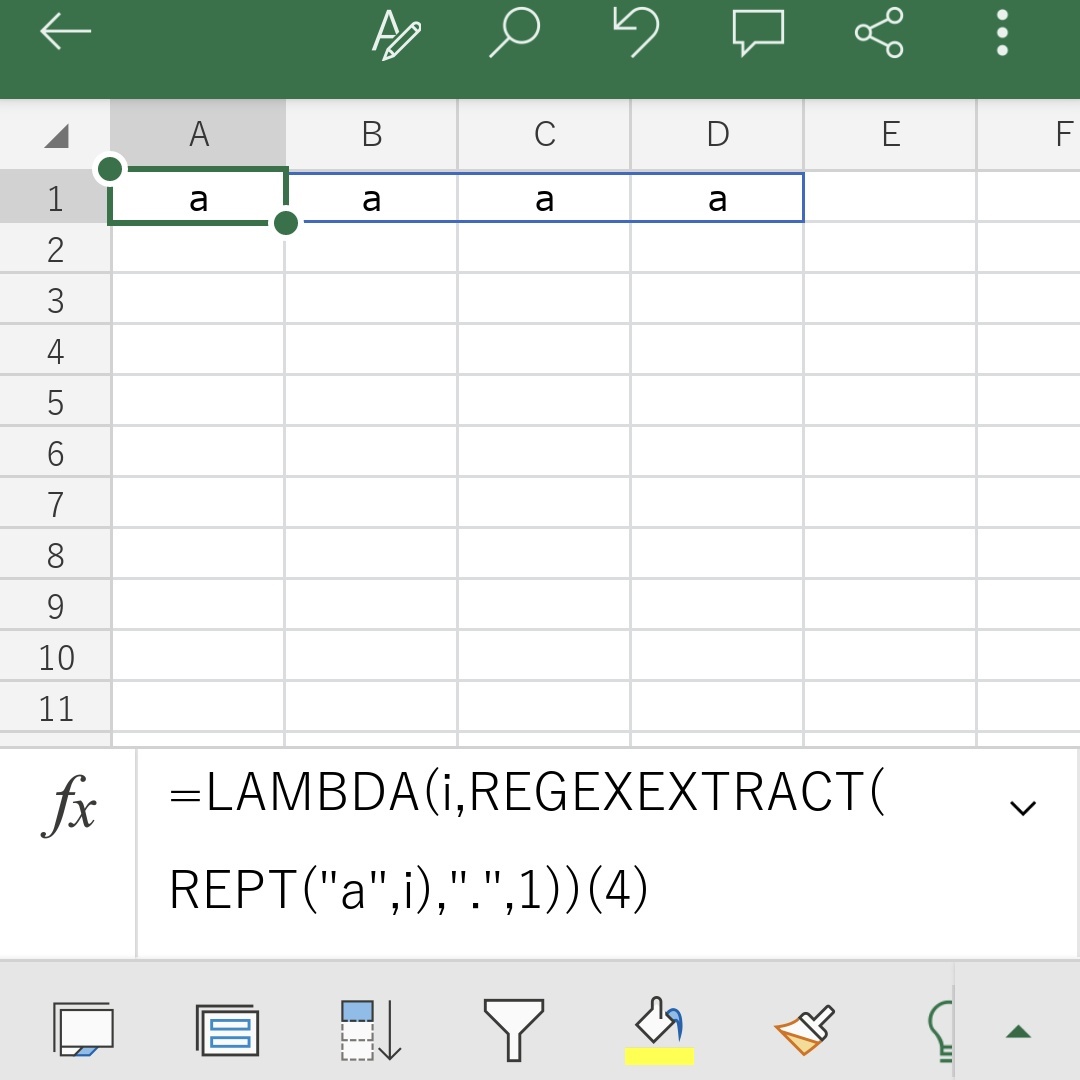The image size is (1080, 1080).
Task: Tap the filter funnel icon
Action: (514, 1030)
